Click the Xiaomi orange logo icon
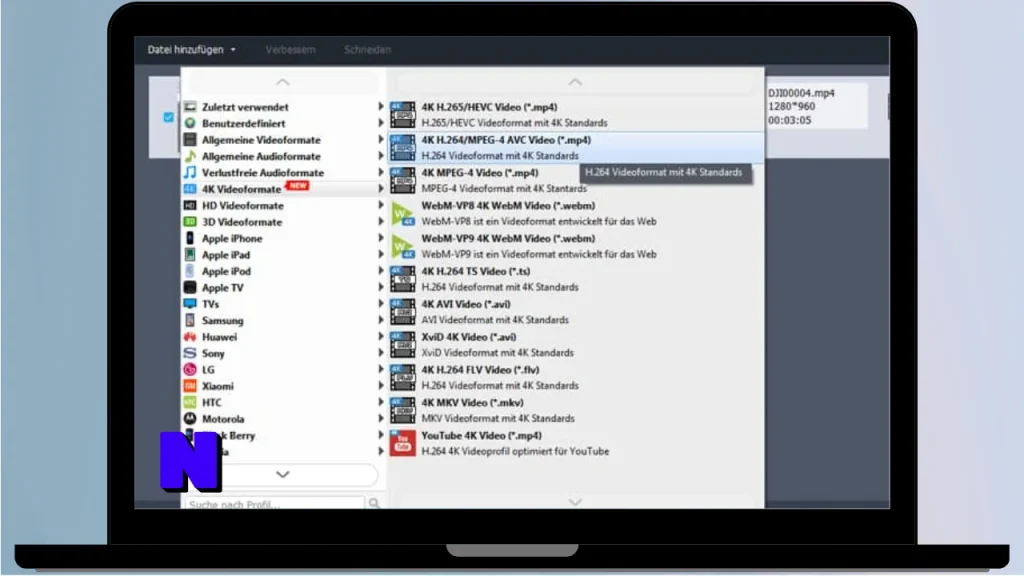 click(190, 385)
